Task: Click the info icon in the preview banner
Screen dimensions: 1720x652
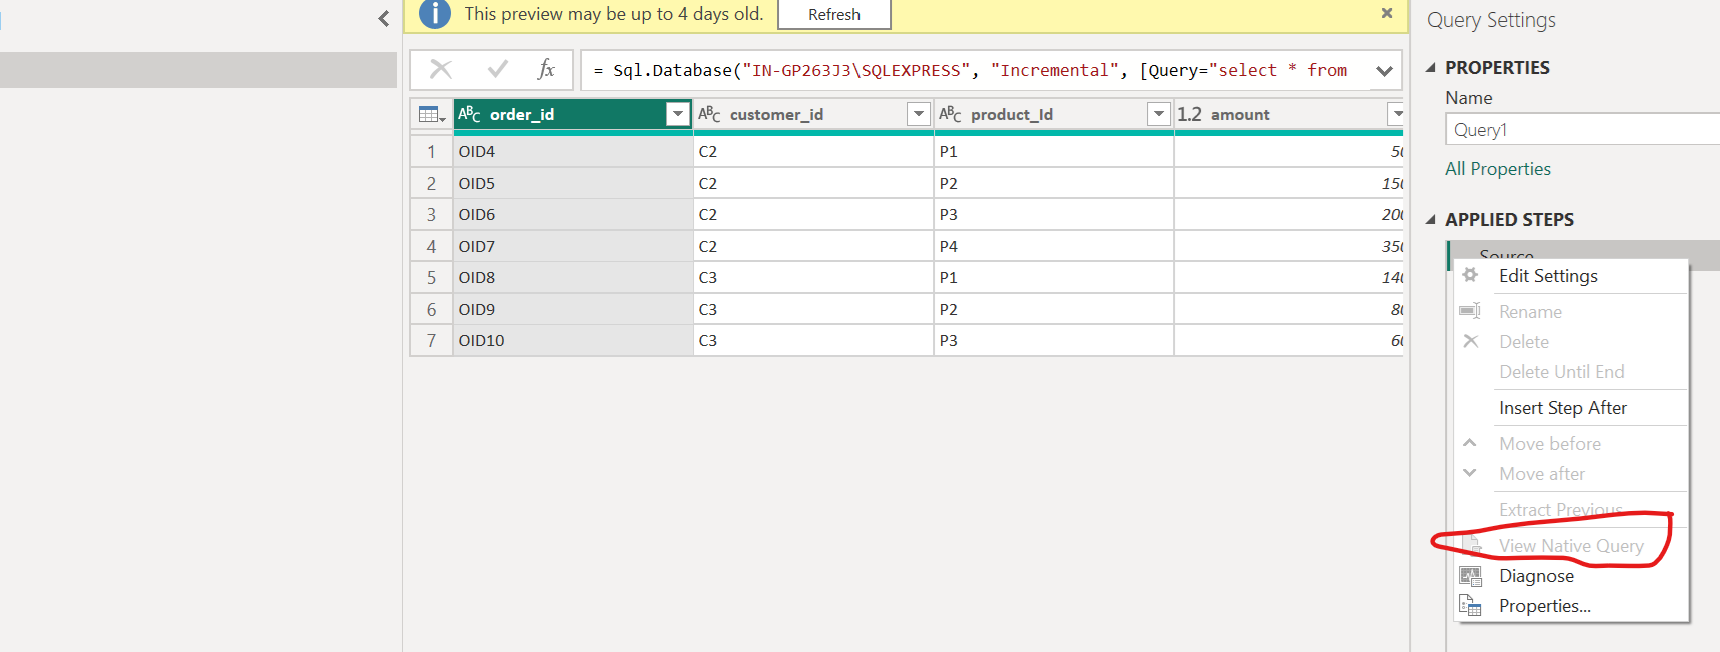Action: point(435,14)
